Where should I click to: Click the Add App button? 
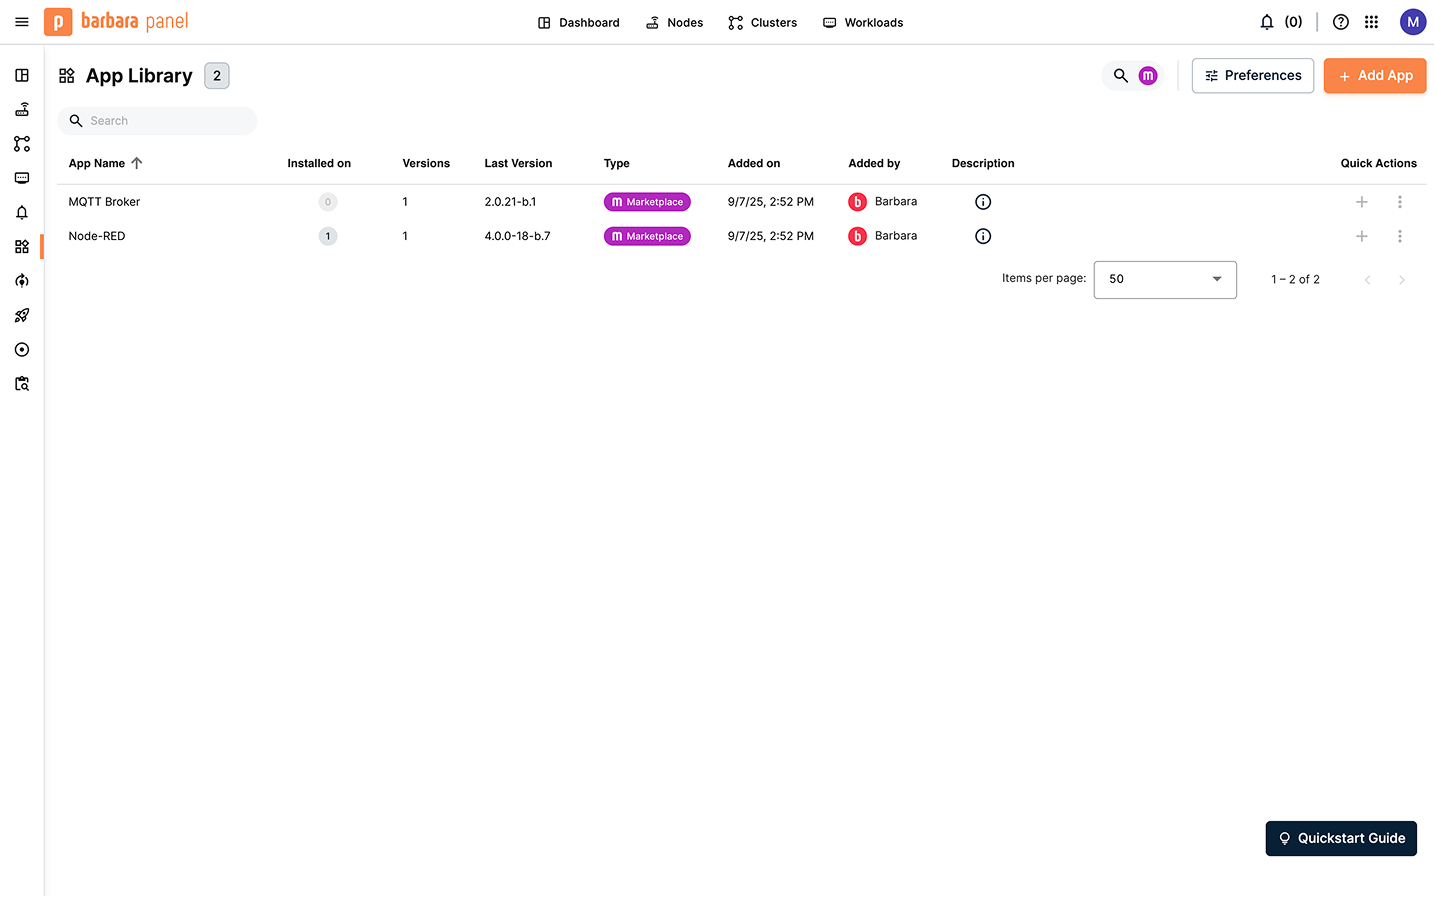[1374, 75]
